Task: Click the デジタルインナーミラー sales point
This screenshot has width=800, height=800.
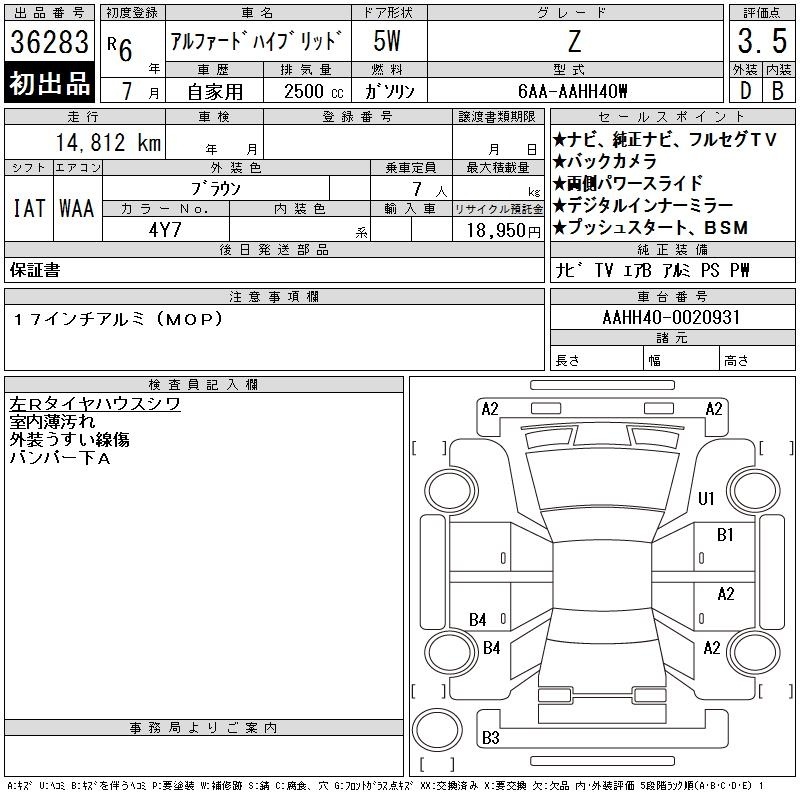Action: tap(643, 206)
